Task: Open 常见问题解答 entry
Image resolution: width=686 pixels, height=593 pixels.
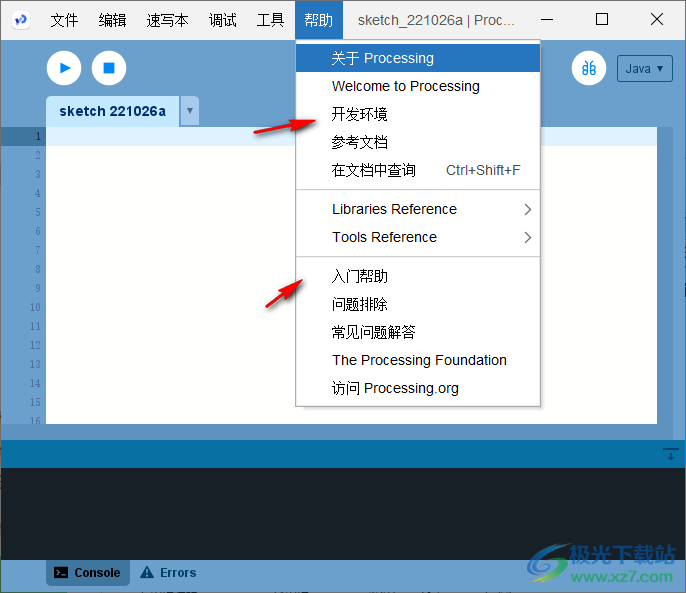Action: pos(418,332)
